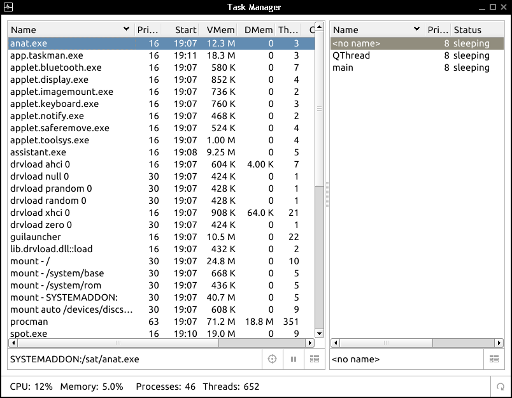Click the right arrow of the thread horizontal scrollbar
Image resolution: width=512 pixels, height=398 pixels.
coord(499,343)
